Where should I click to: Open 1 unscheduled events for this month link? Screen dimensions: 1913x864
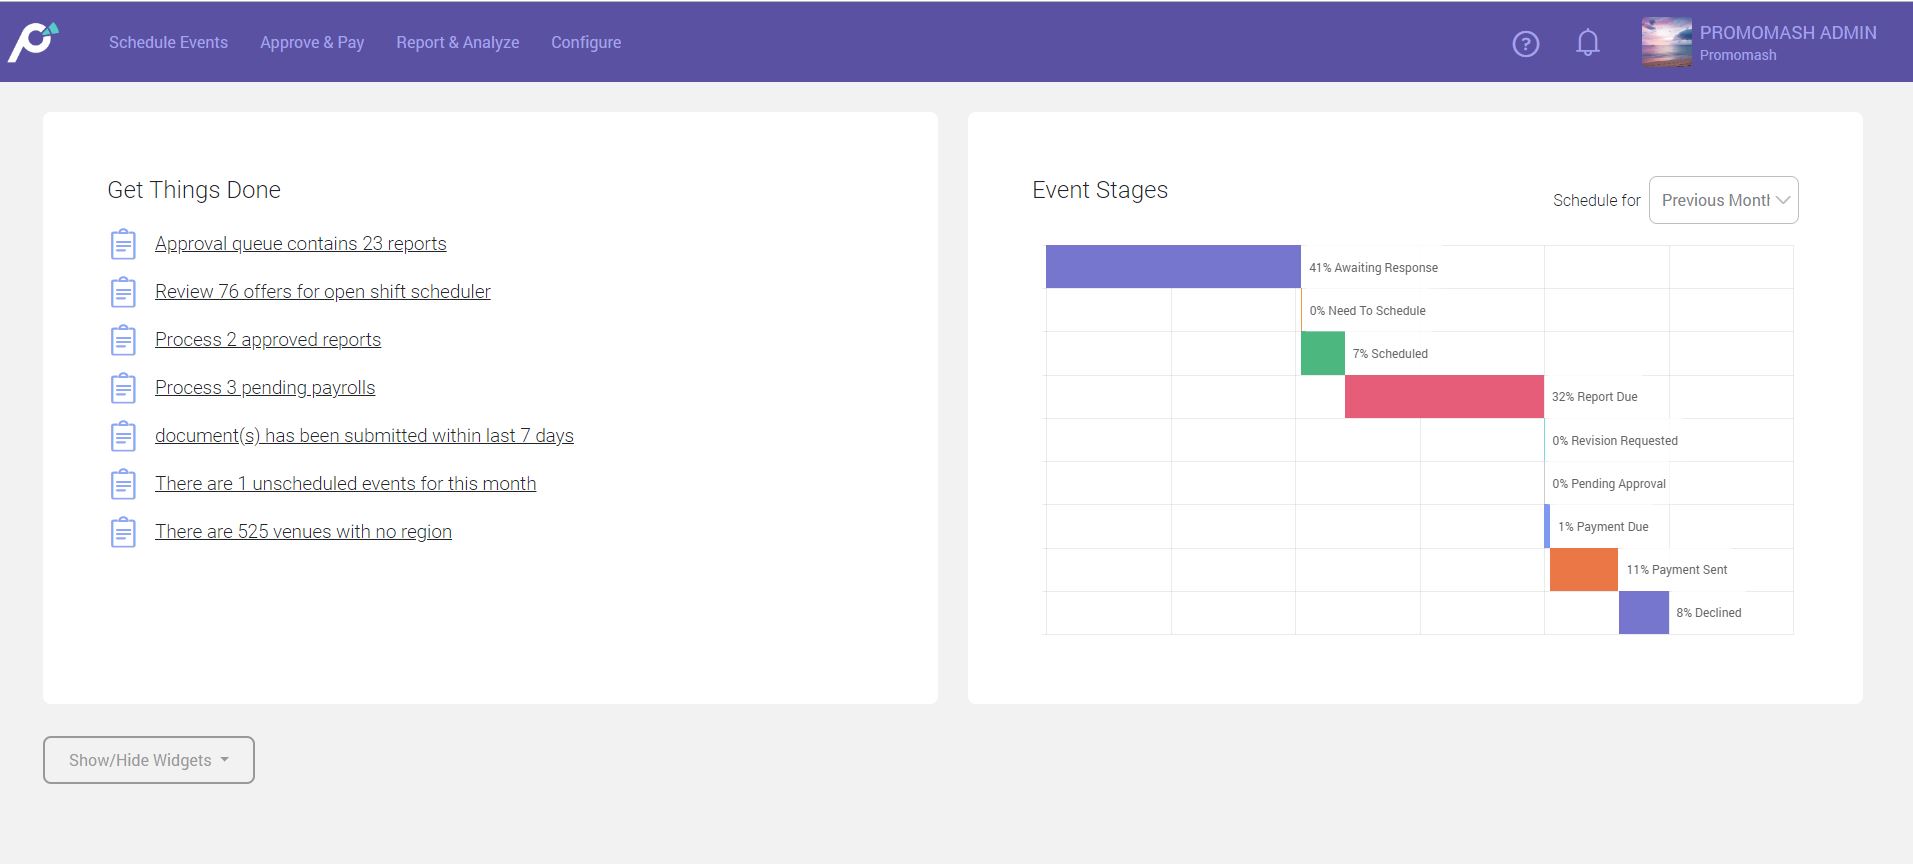(345, 484)
